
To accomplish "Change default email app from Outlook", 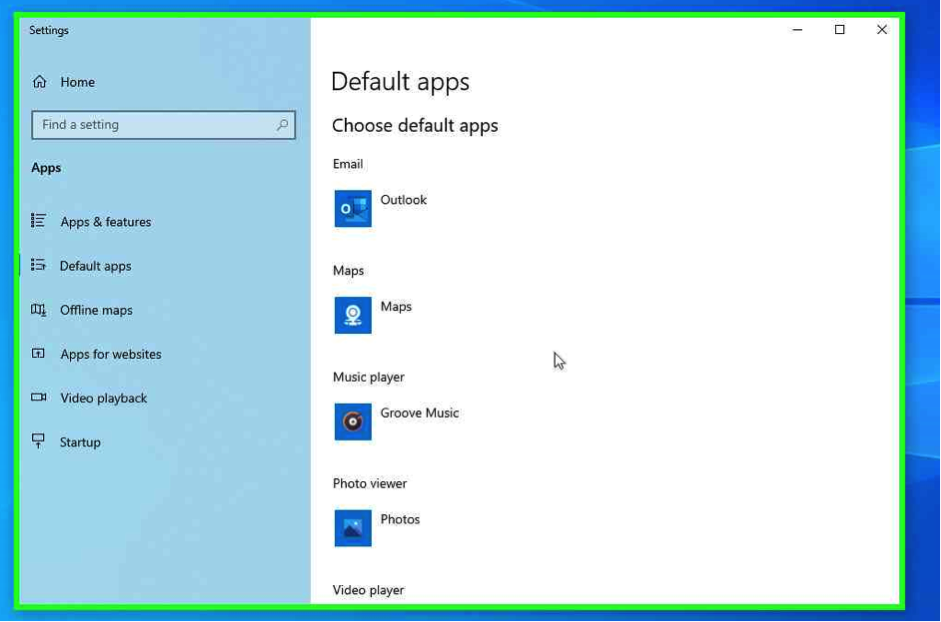I will pyautogui.click(x=403, y=201).
